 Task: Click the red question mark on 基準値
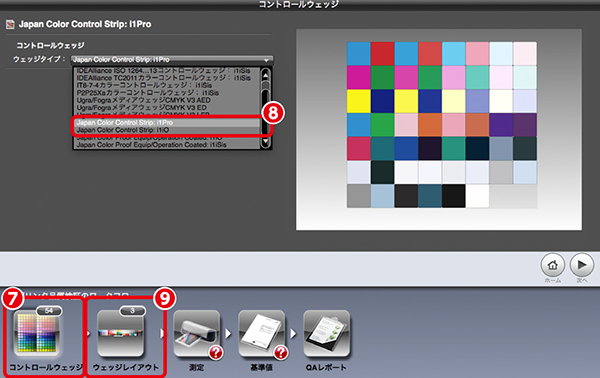click(281, 352)
